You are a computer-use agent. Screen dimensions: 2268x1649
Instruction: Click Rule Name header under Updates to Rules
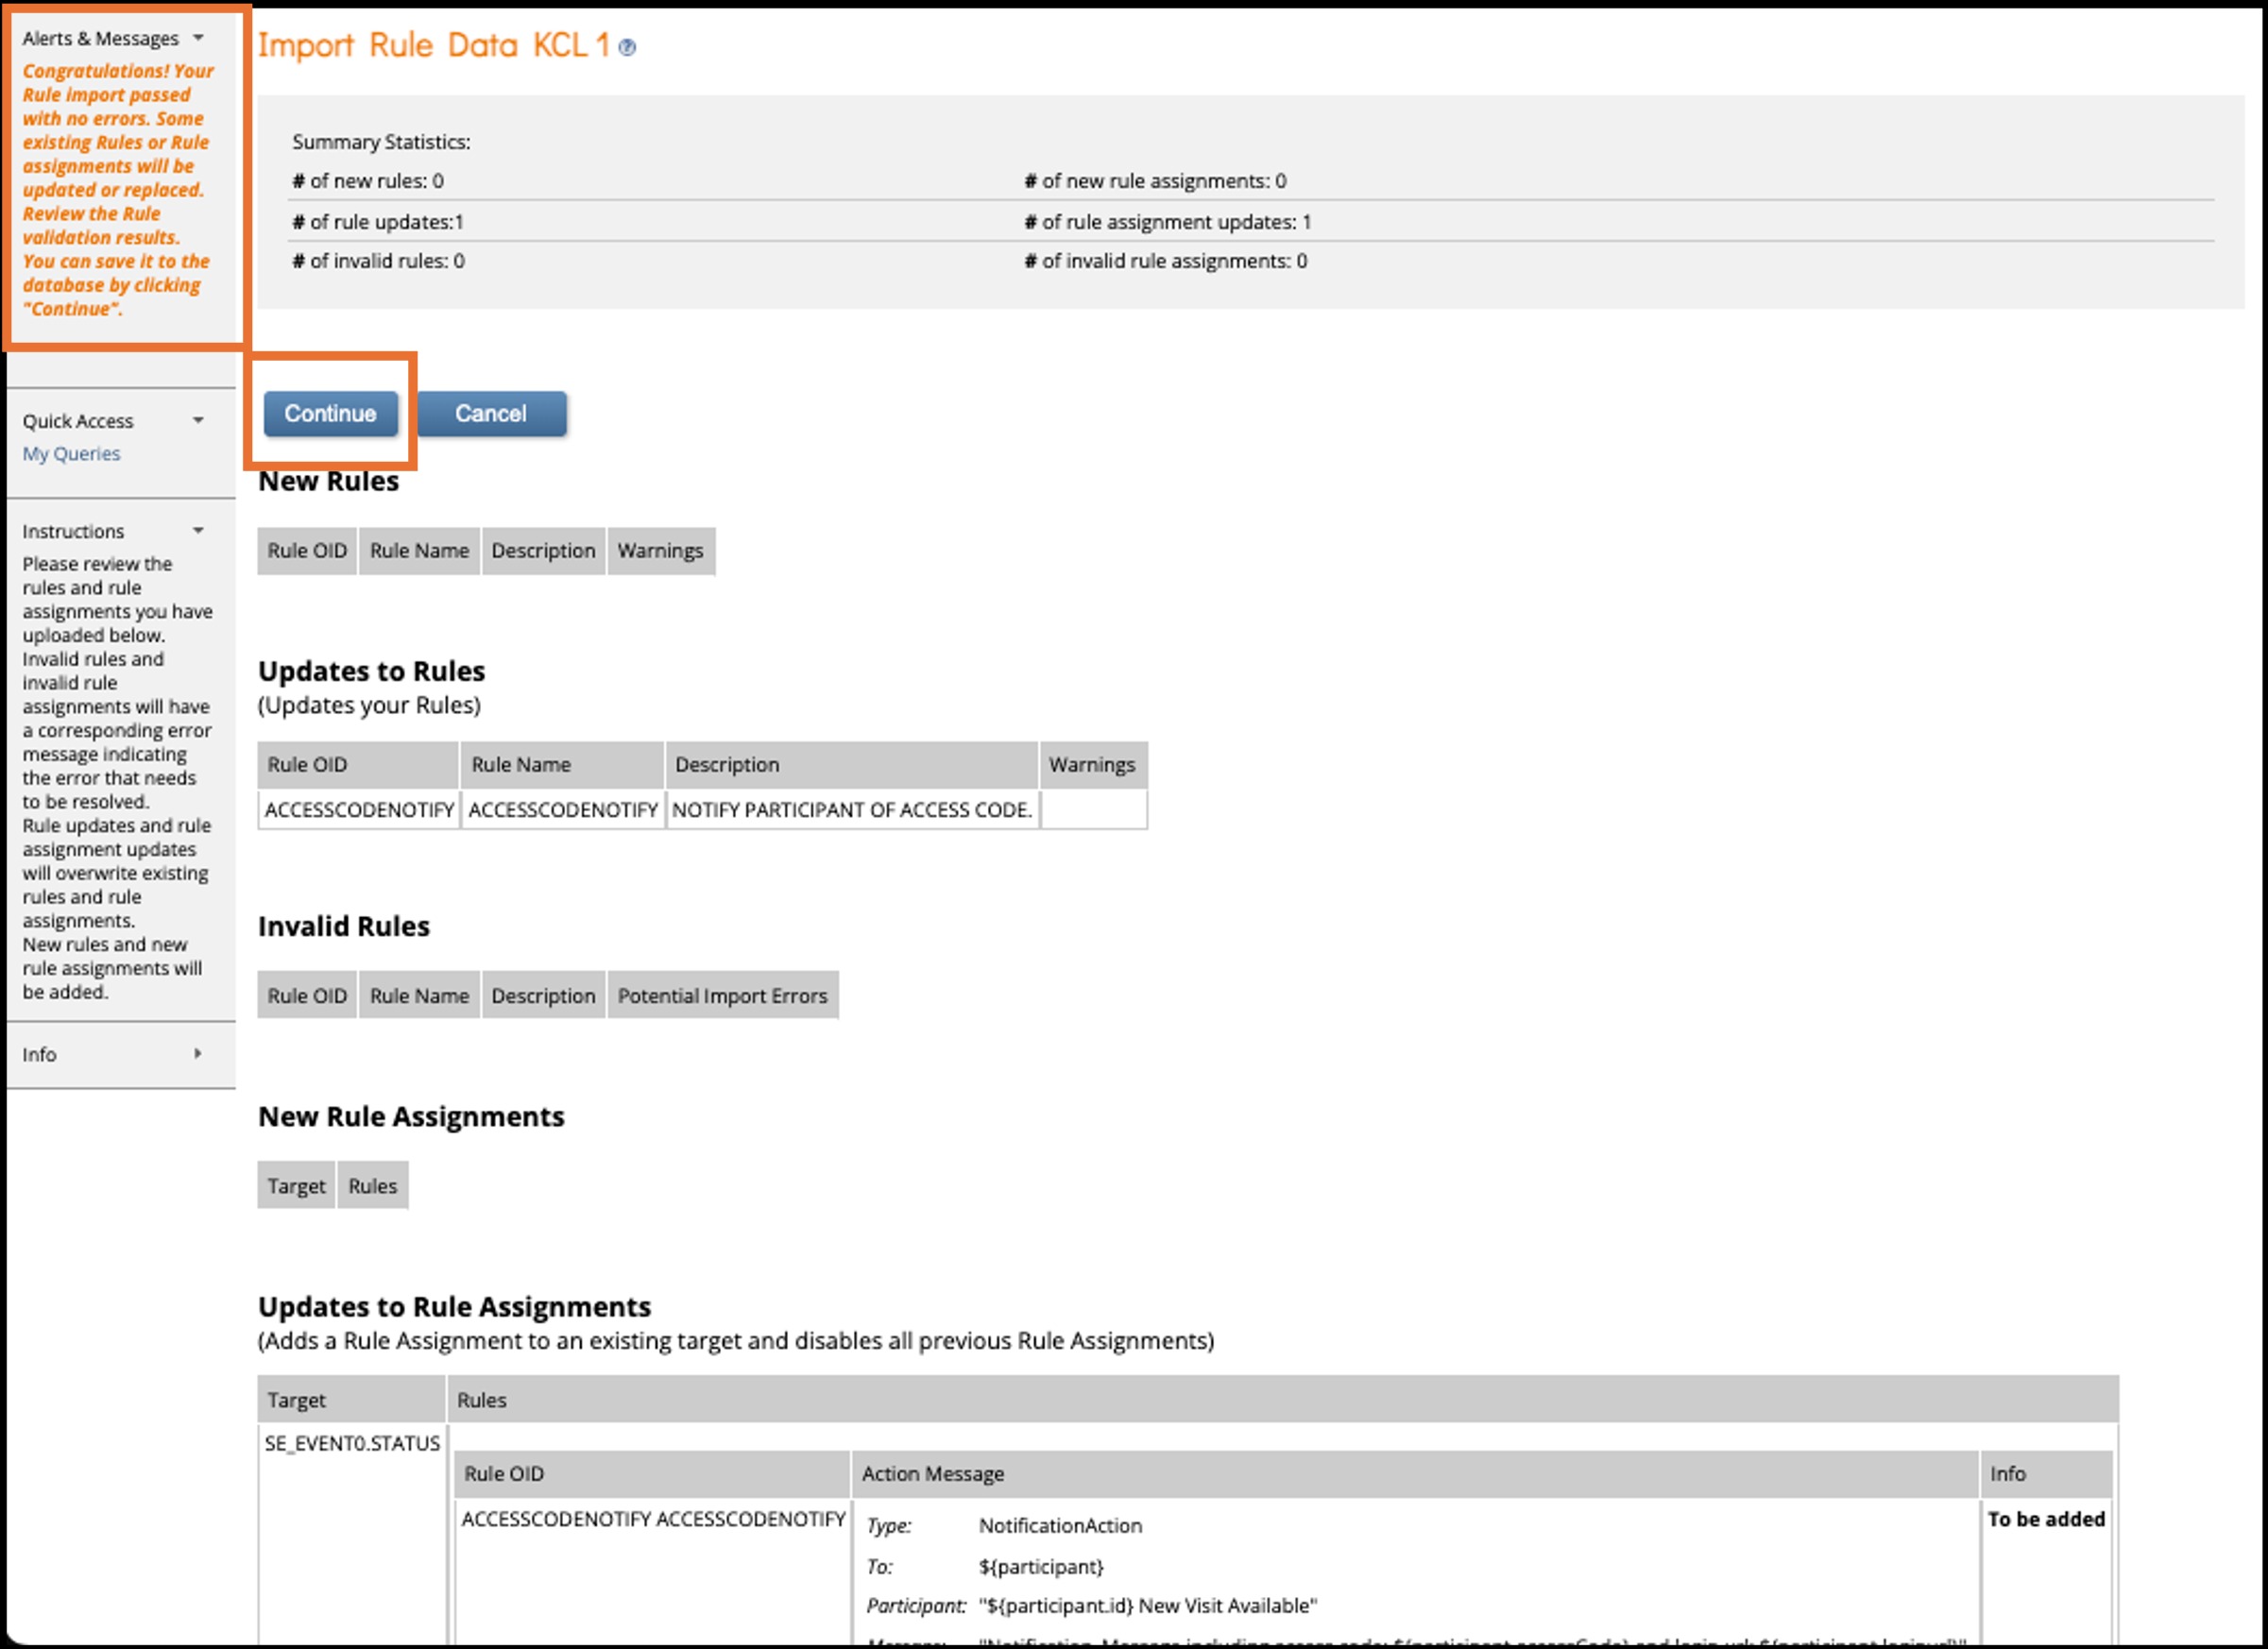[x=521, y=765]
